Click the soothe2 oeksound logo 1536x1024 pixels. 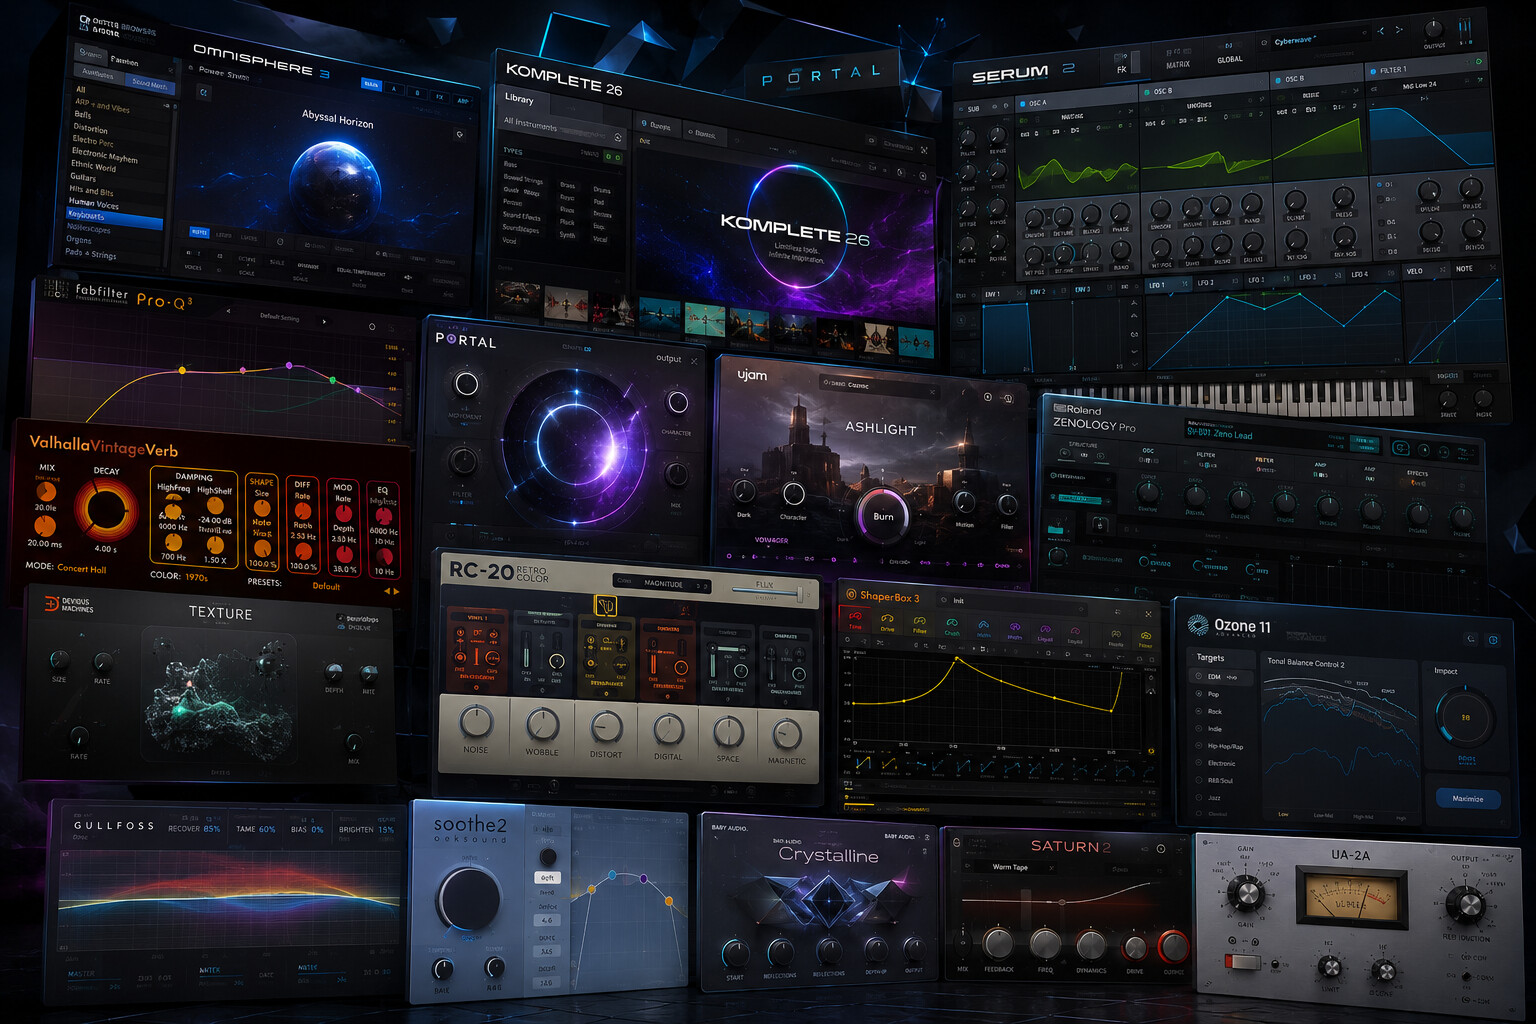(470, 829)
